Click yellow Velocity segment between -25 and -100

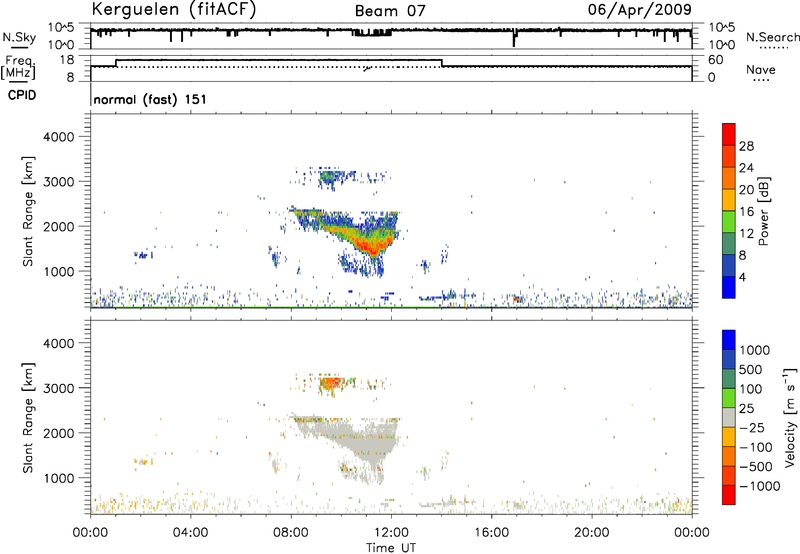click(729, 437)
